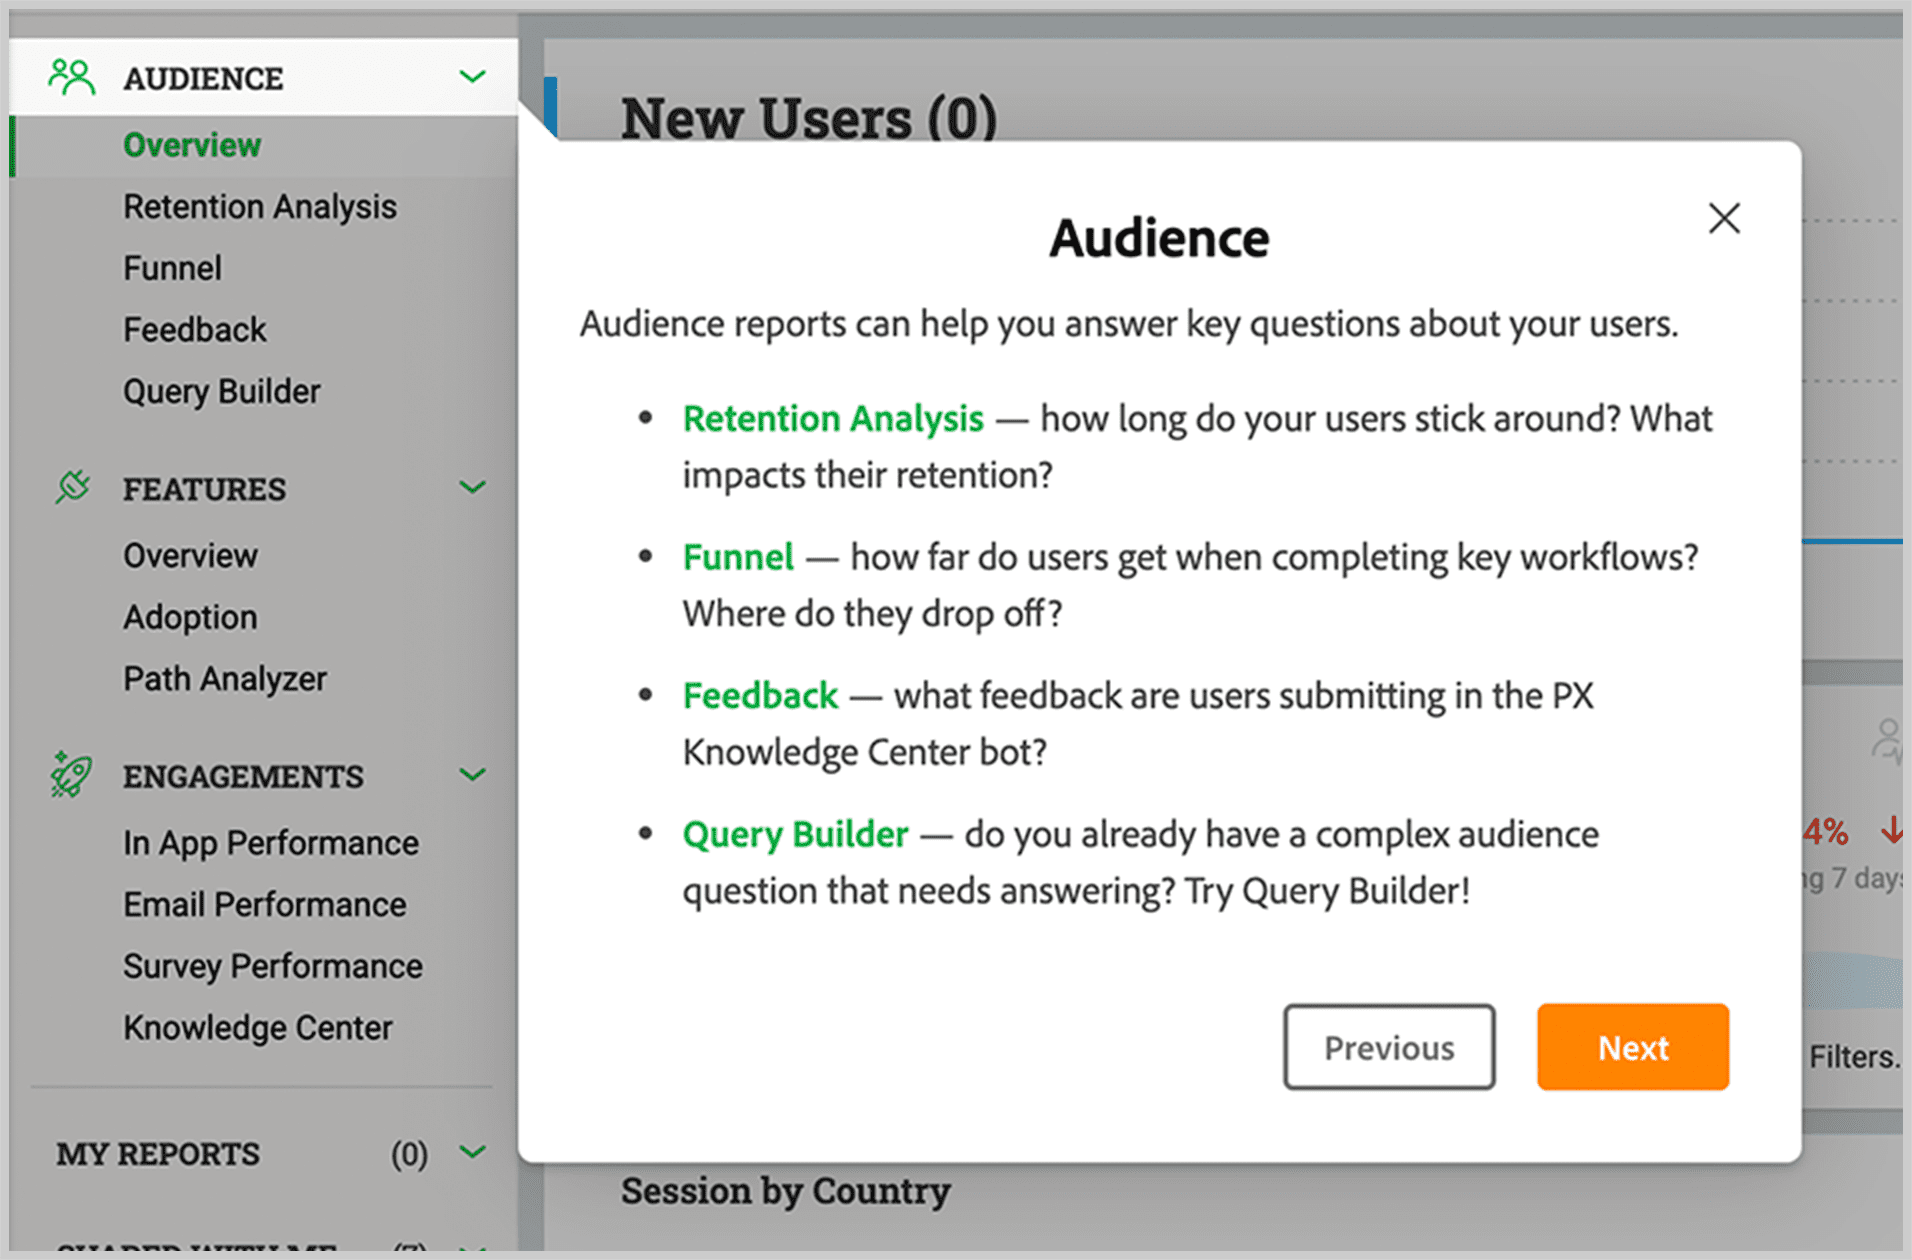Open the Query Builder link in dialog

tap(795, 834)
